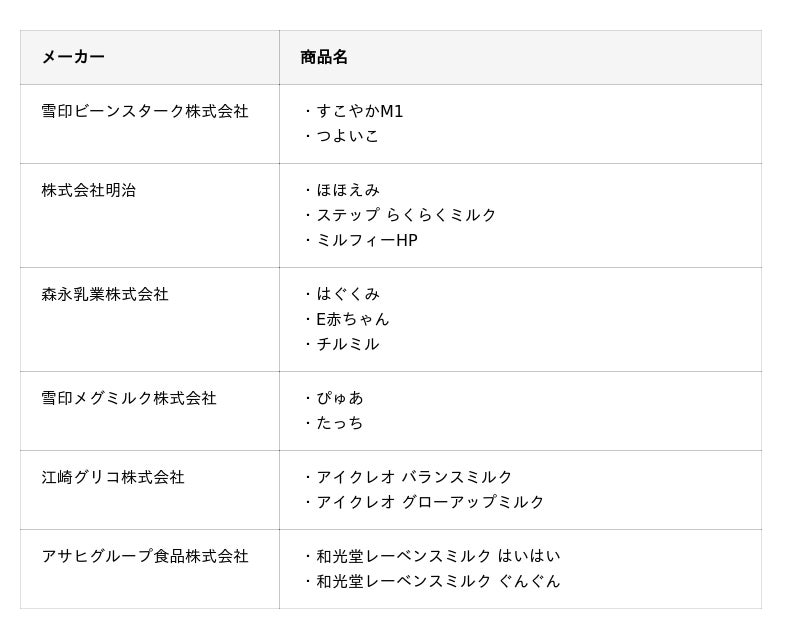Click アイクレオ バランスミルク product text
This screenshot has height=639, width=800.
pos(414,477)
